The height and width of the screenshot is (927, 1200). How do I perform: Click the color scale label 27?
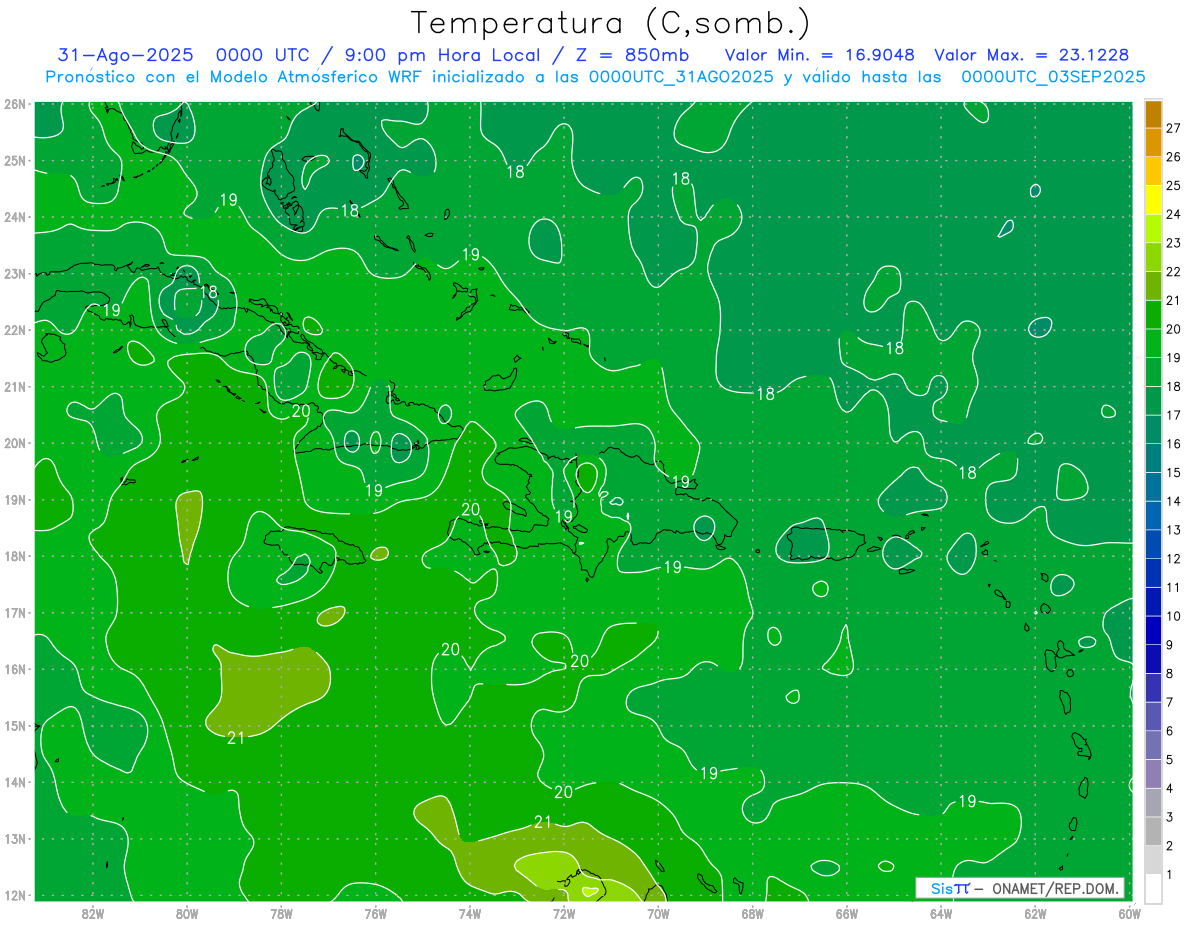[1173, 128]
